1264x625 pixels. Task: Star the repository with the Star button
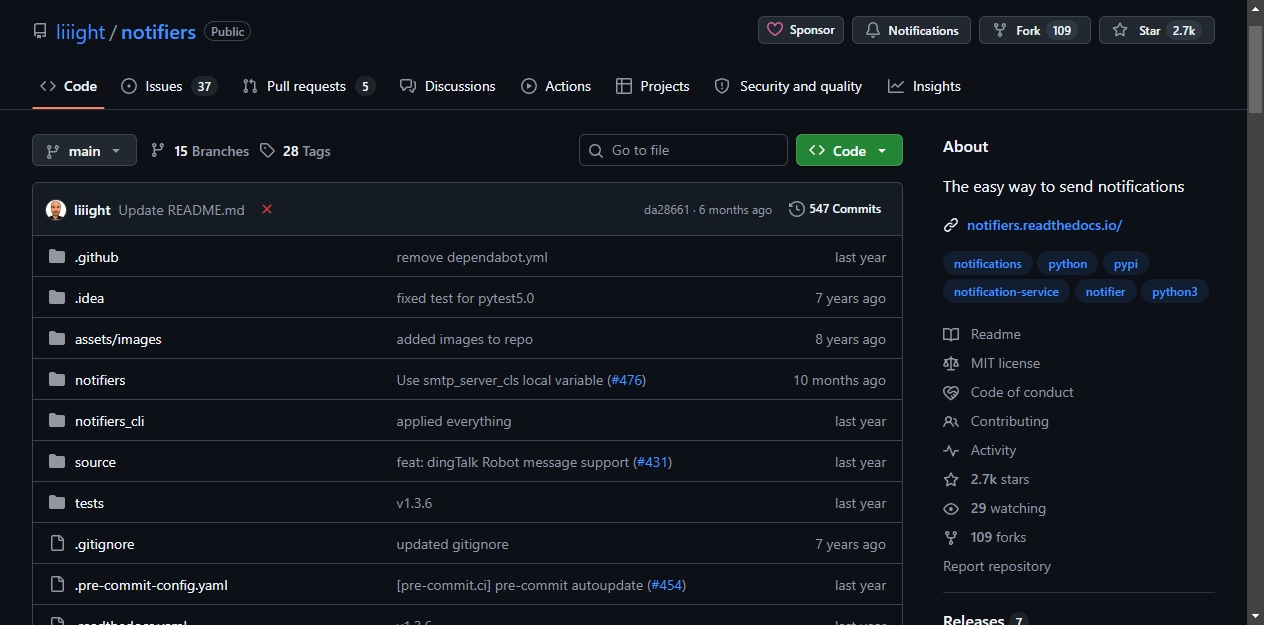[x=1156, y=30]
